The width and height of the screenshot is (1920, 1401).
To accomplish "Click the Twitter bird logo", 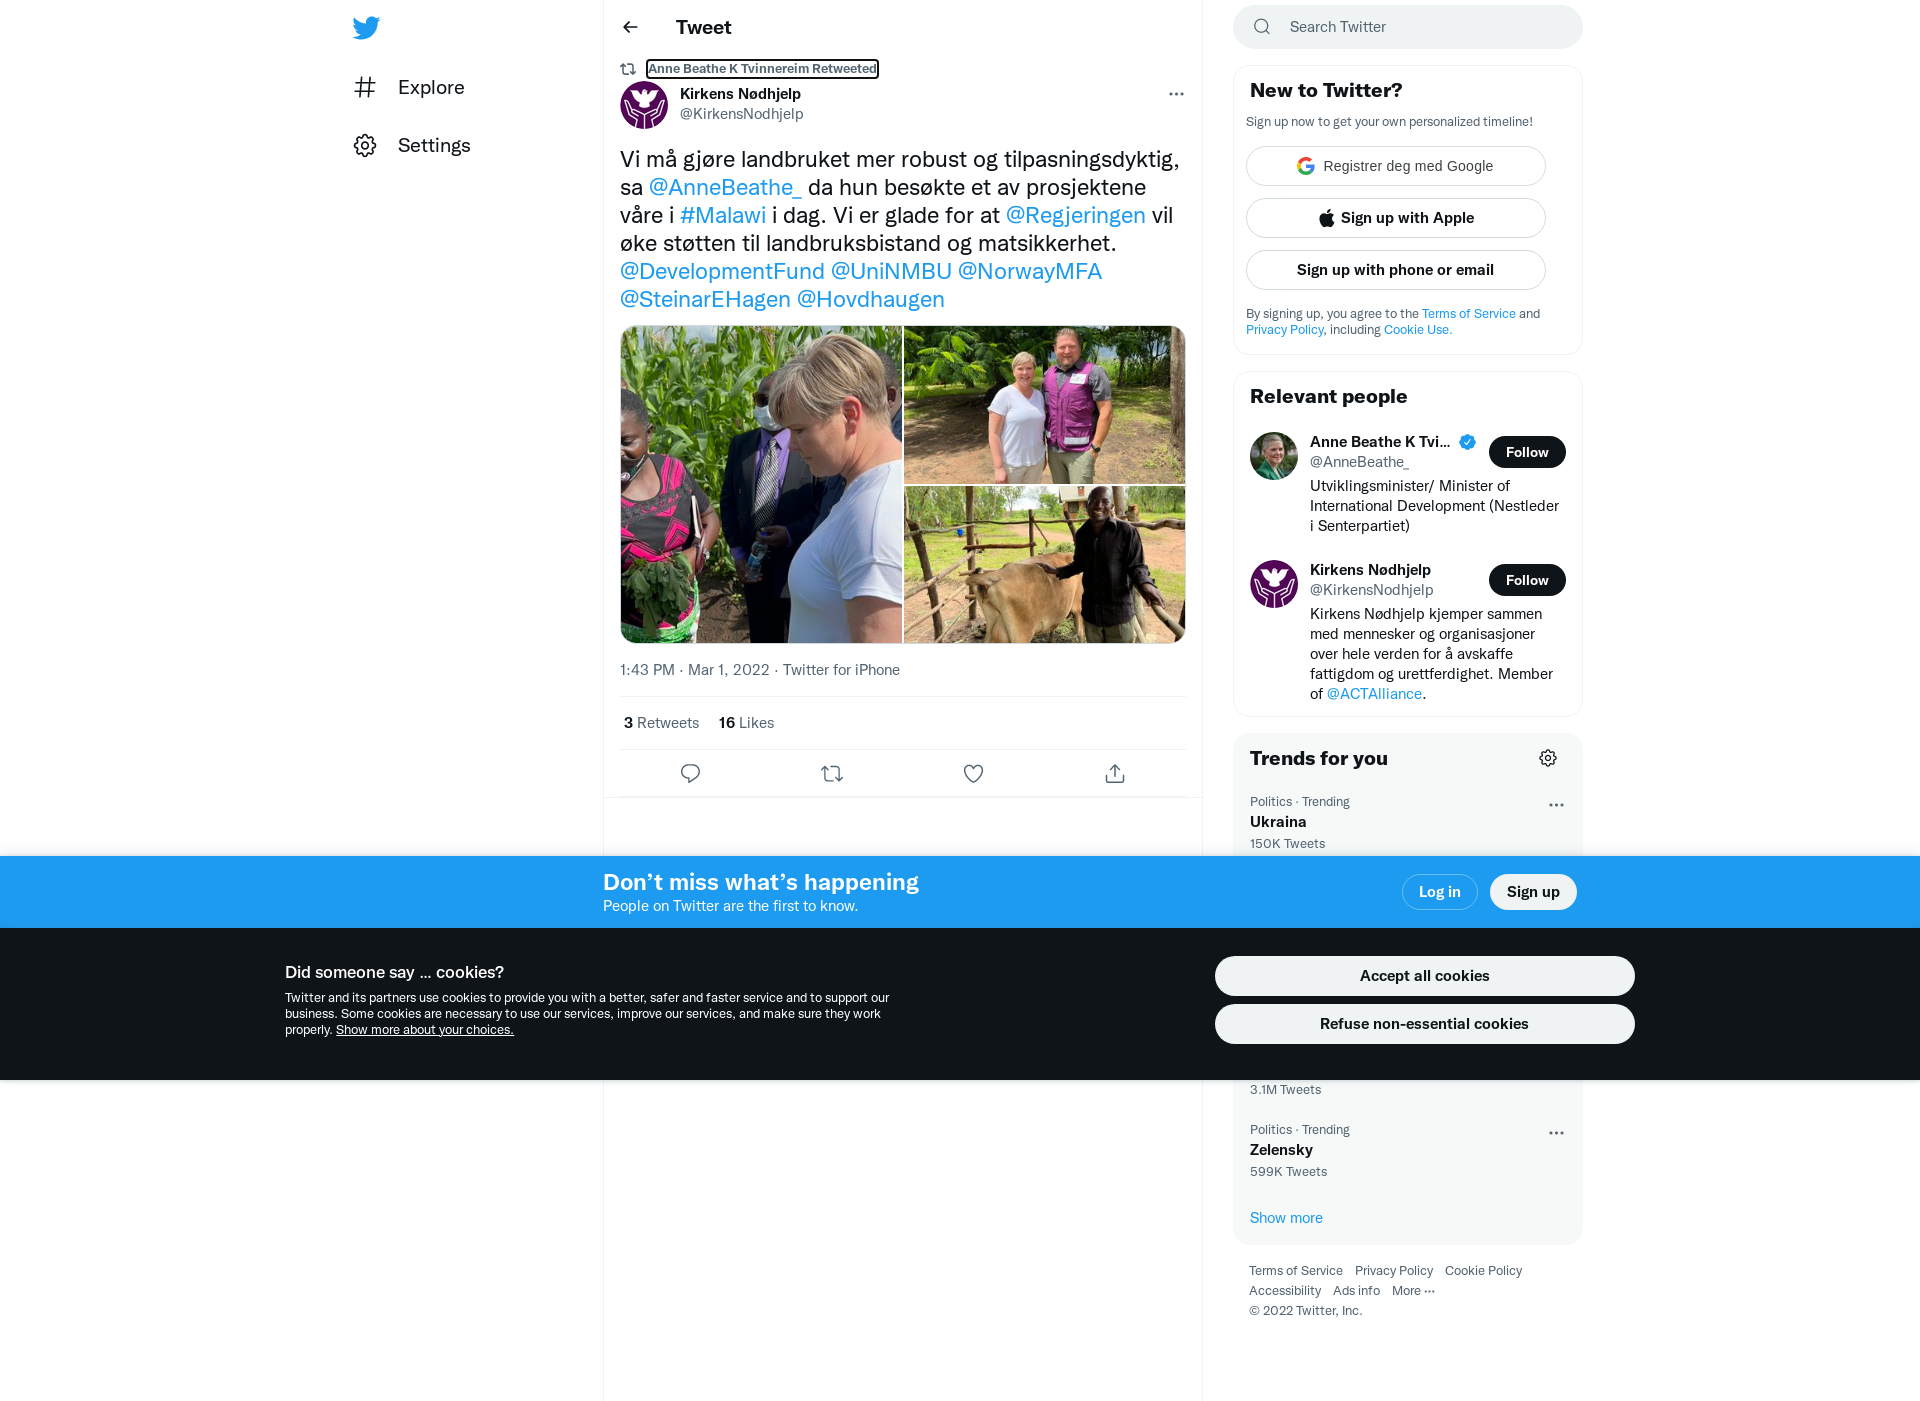I will click(x=366, y=28).
